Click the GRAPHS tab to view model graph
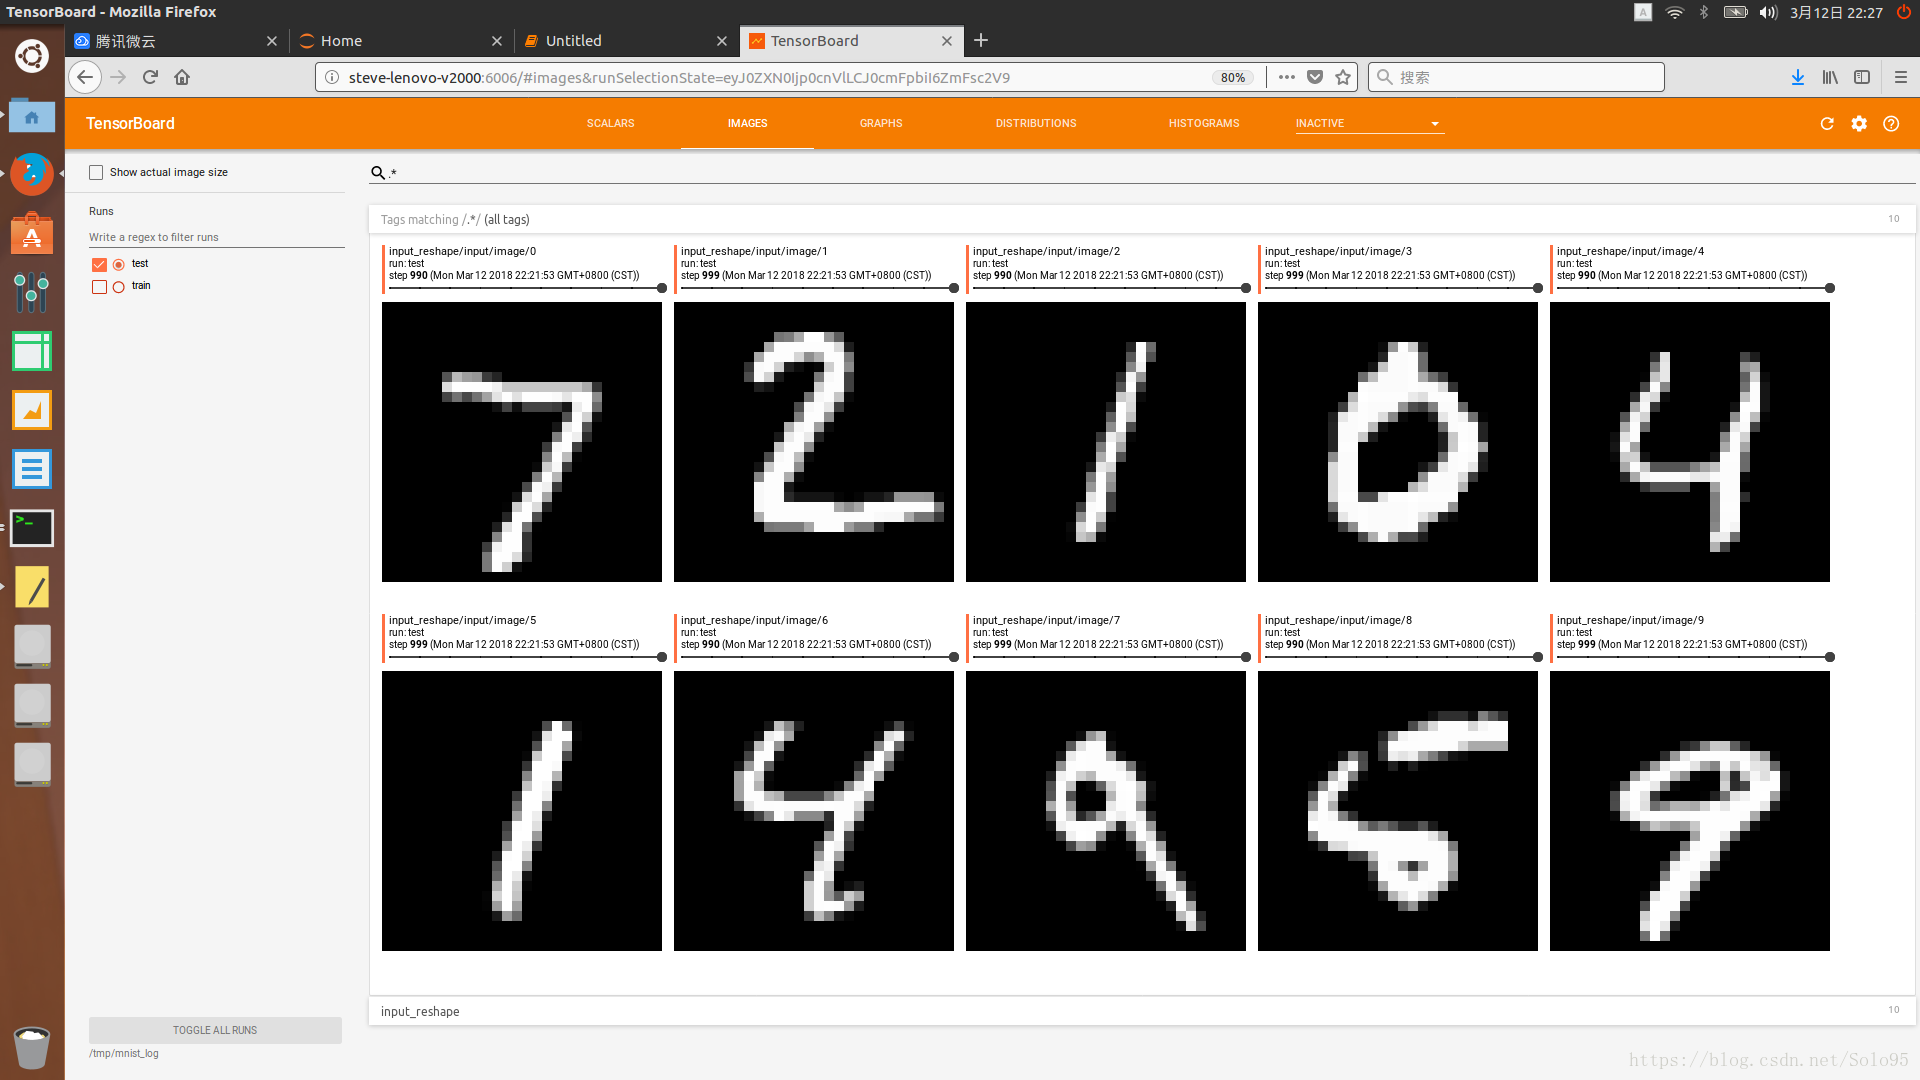This screenshot has height=1080, width=1920. click(881, 123)
